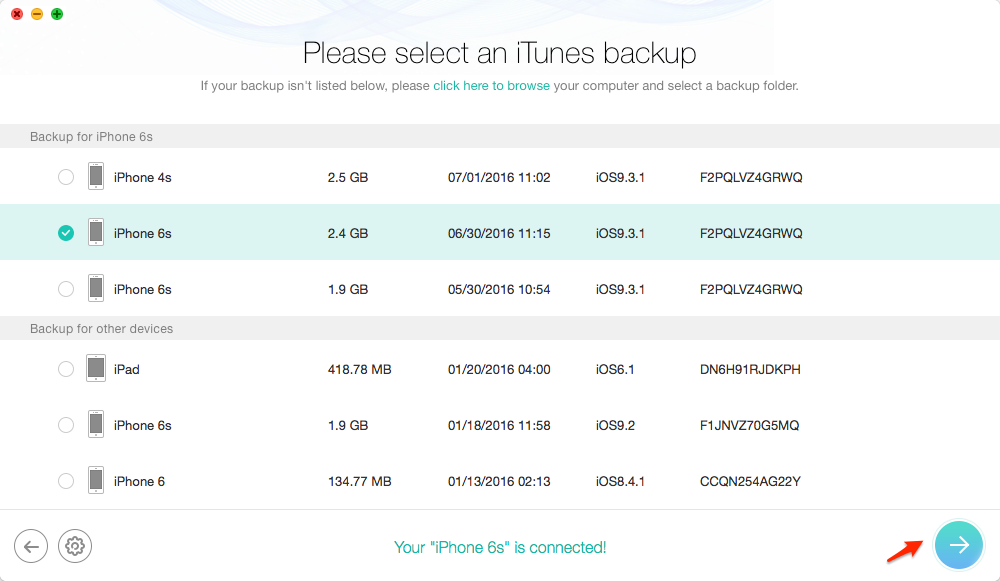This screenshot has height=581, width=1000.
Task: Click the next arrow button to continue
Action: tap(959, 545)
